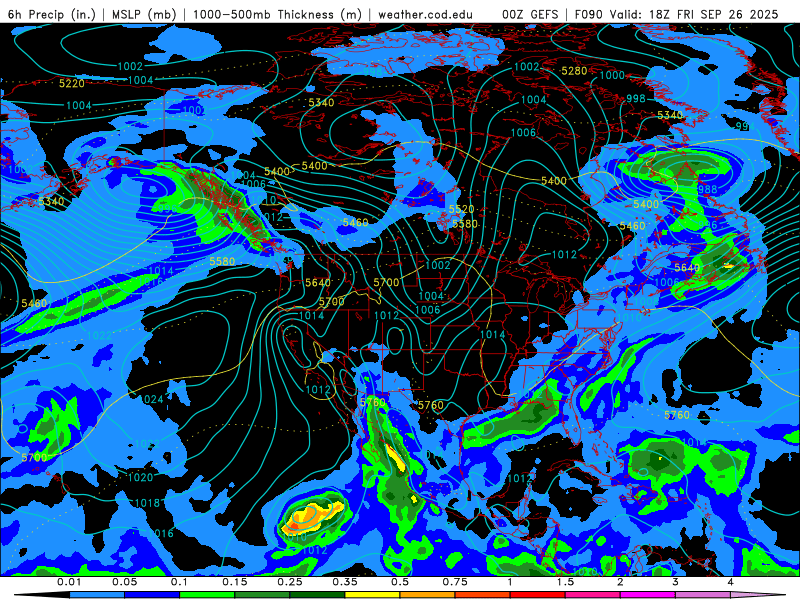
Task: Click the '988' pressure contour label
Action: click(x=708, y=190)
